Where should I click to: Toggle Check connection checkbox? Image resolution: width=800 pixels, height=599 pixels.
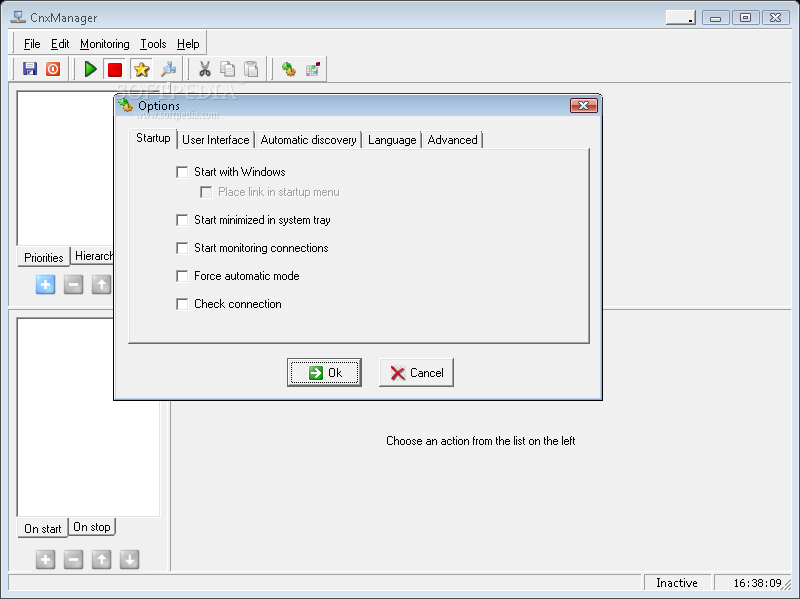click(182, 304)
